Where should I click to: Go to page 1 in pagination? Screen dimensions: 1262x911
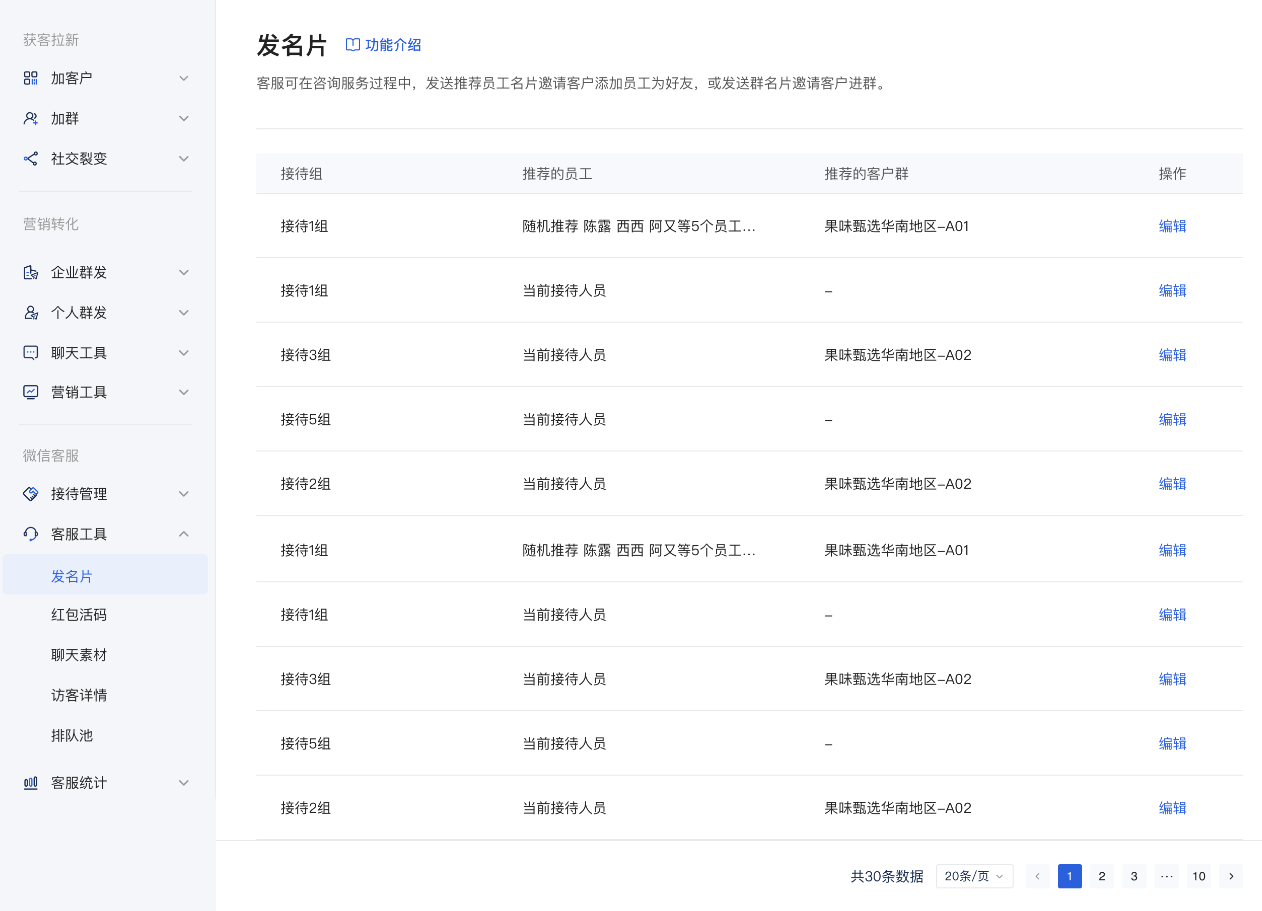(1070, 876)
